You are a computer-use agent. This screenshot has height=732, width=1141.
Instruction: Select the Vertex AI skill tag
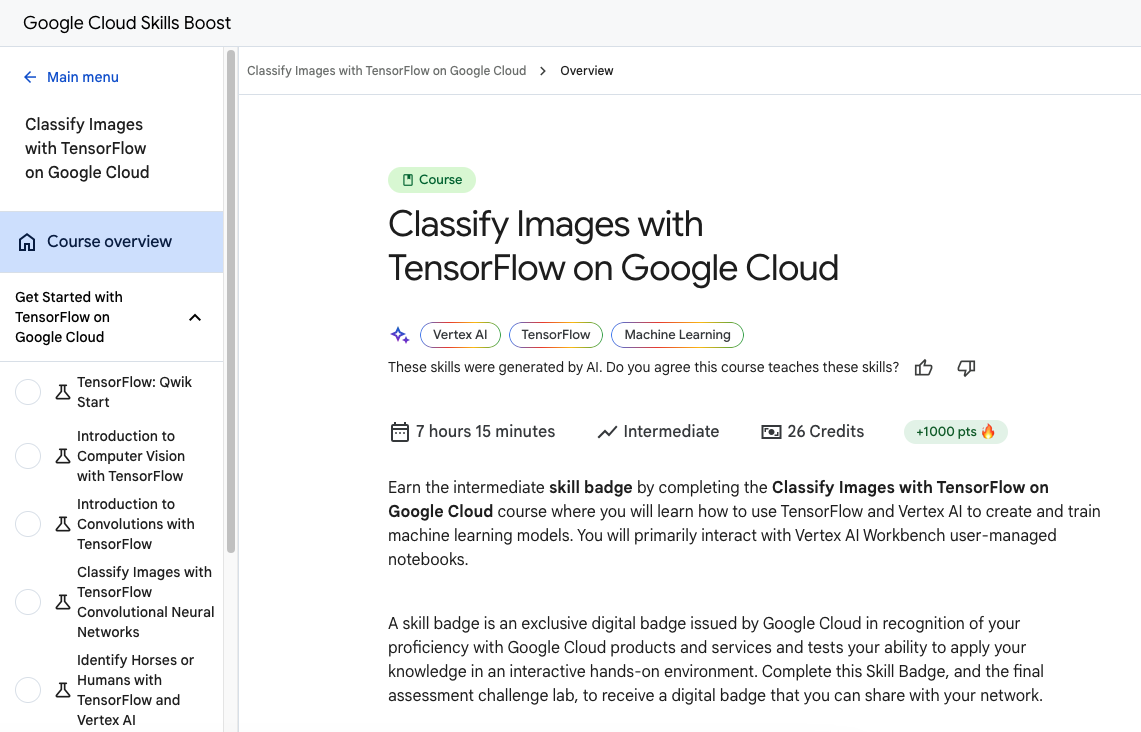coord(460,335)
